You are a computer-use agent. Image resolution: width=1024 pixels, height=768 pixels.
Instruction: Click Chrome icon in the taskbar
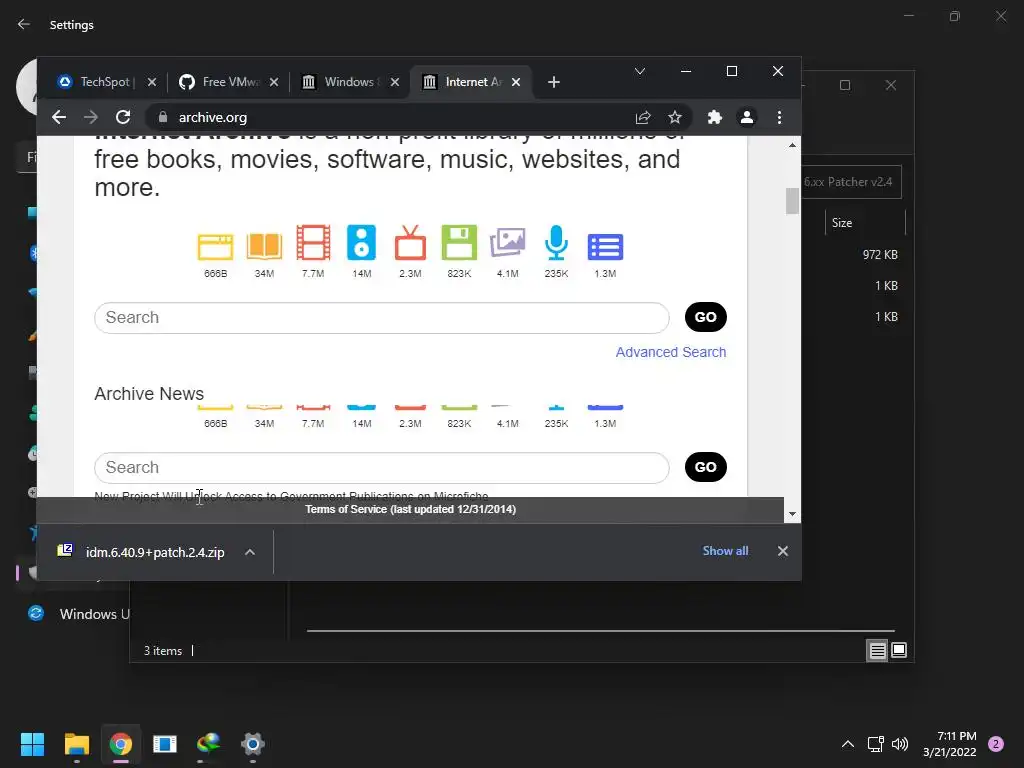click(121, 744)
